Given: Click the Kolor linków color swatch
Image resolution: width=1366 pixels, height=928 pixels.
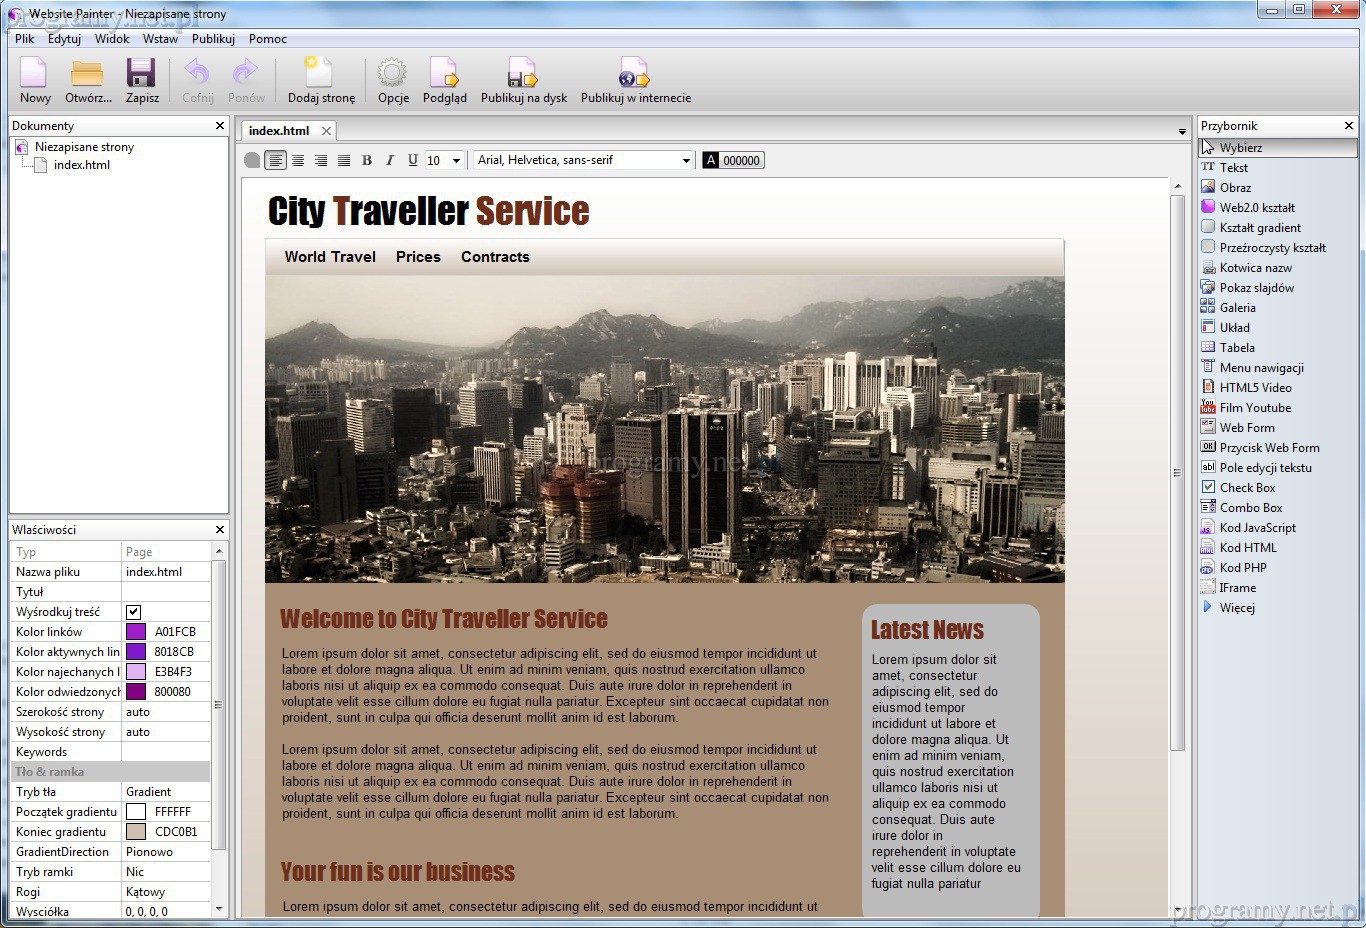Looking at the screenshot, I should (136, 632).
